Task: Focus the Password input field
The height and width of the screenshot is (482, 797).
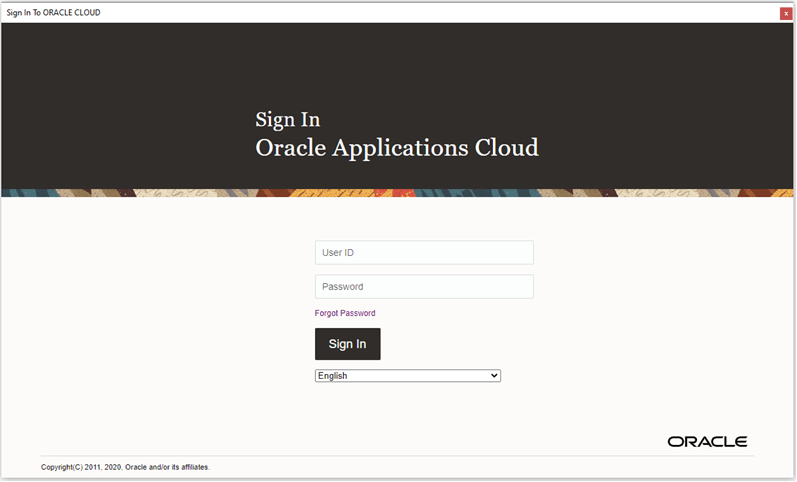Action: click(x=424, y=286)
